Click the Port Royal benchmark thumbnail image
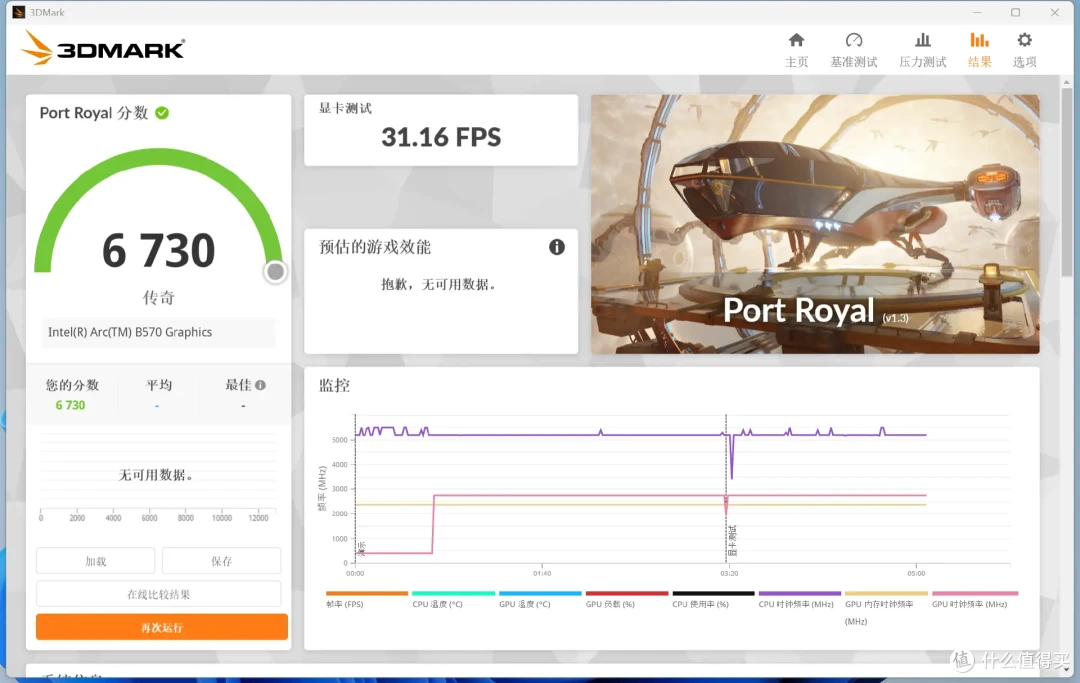Image resolution: width=1080 pixels, height=683 pixels. tap(815, 224)
